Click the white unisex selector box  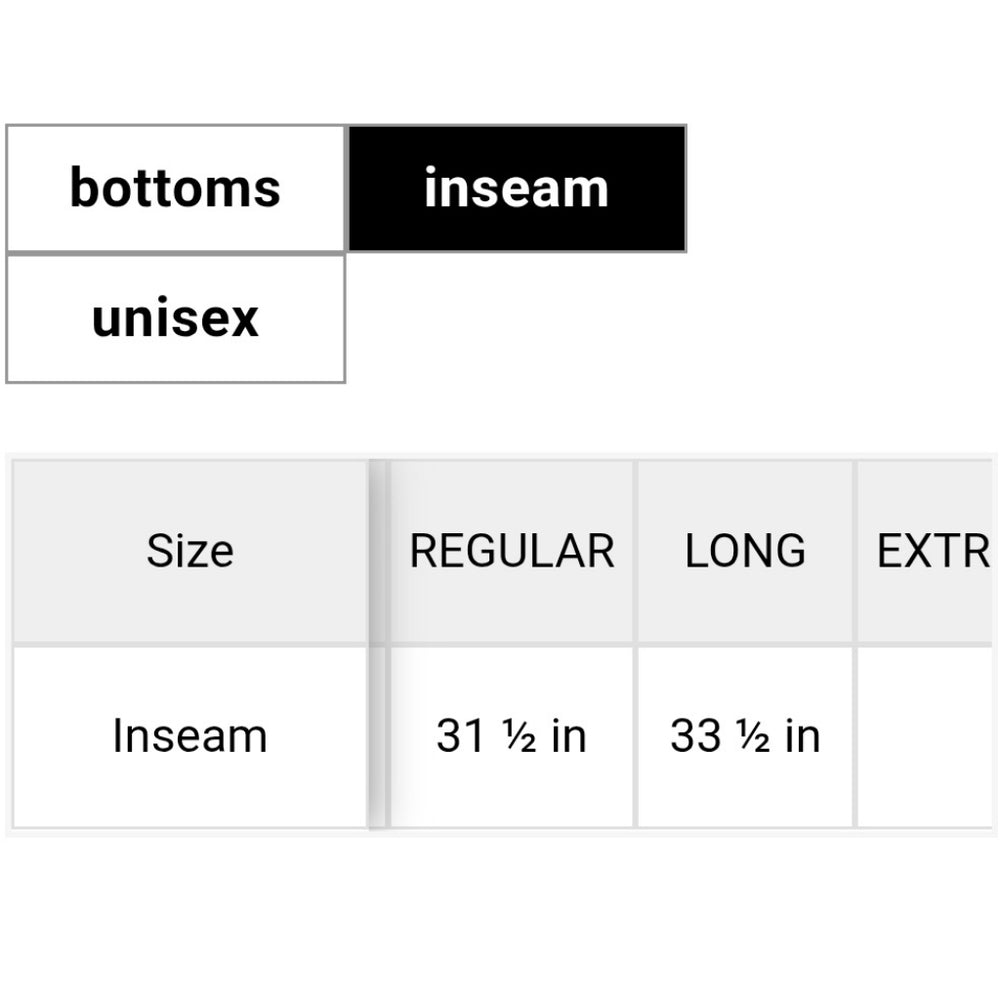[x=175, y=317]
